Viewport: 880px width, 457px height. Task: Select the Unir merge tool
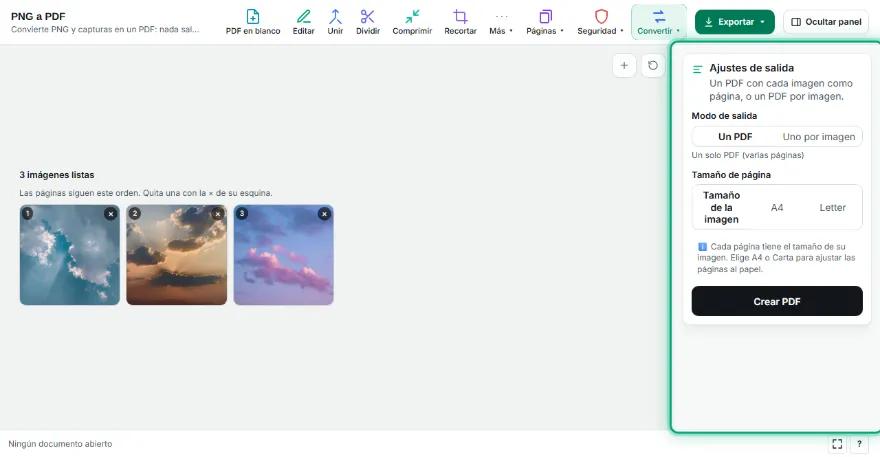(335, 22)
